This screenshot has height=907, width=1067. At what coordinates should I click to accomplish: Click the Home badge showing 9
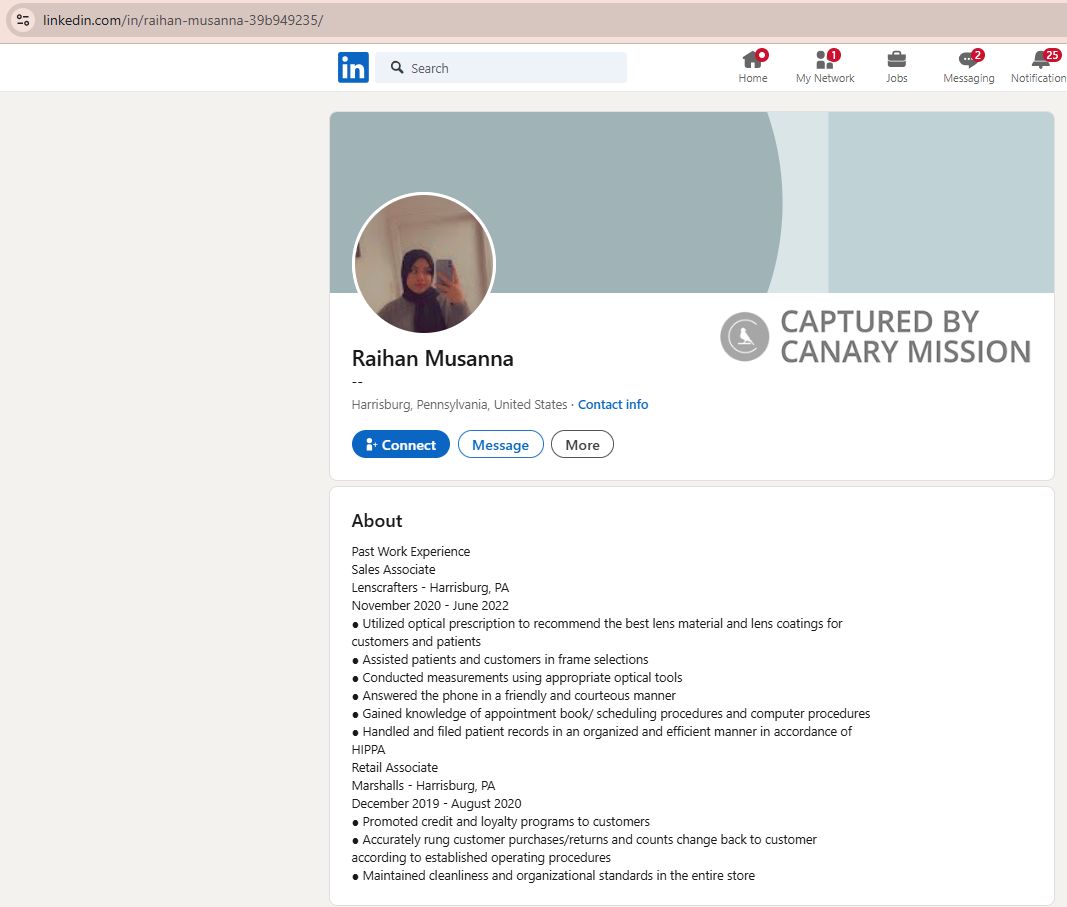point(761,52)
